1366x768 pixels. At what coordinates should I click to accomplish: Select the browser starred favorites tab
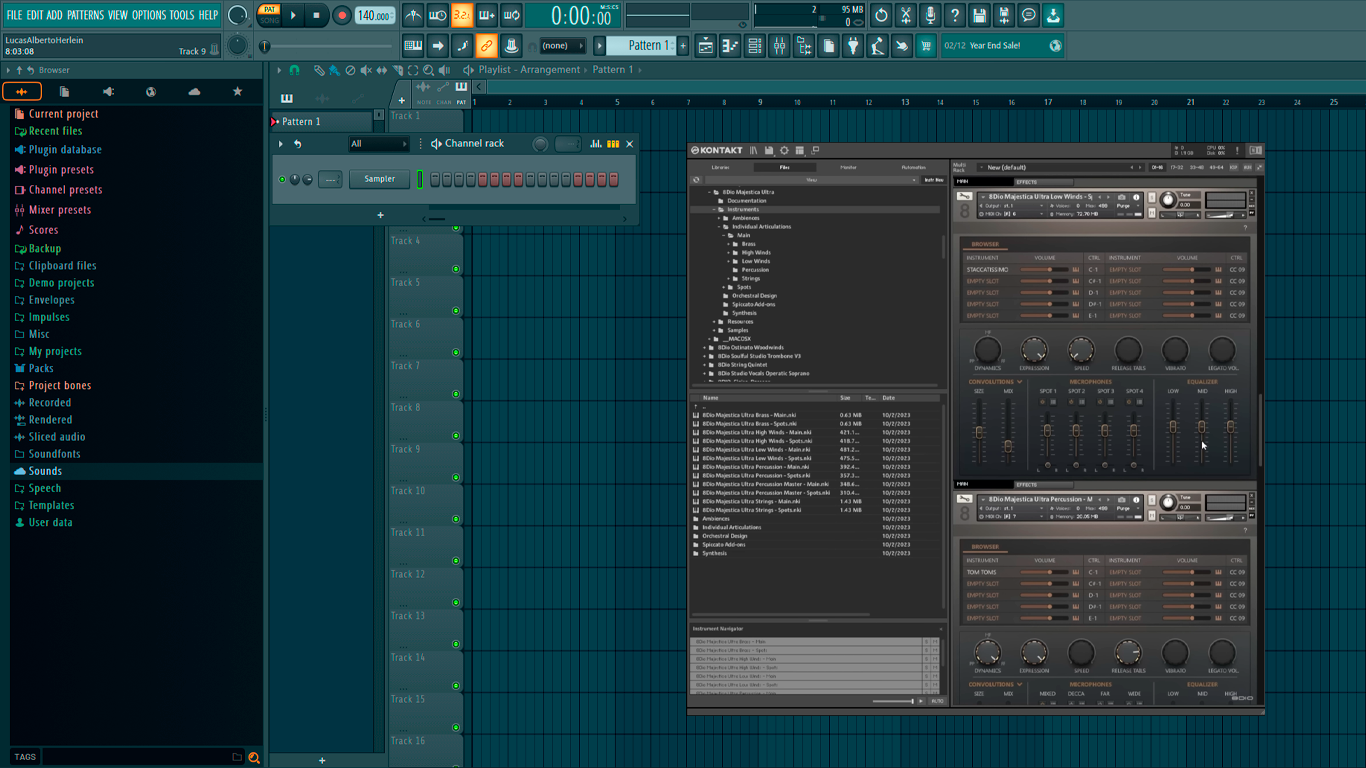pyautogui.click(x=237, y=92)
